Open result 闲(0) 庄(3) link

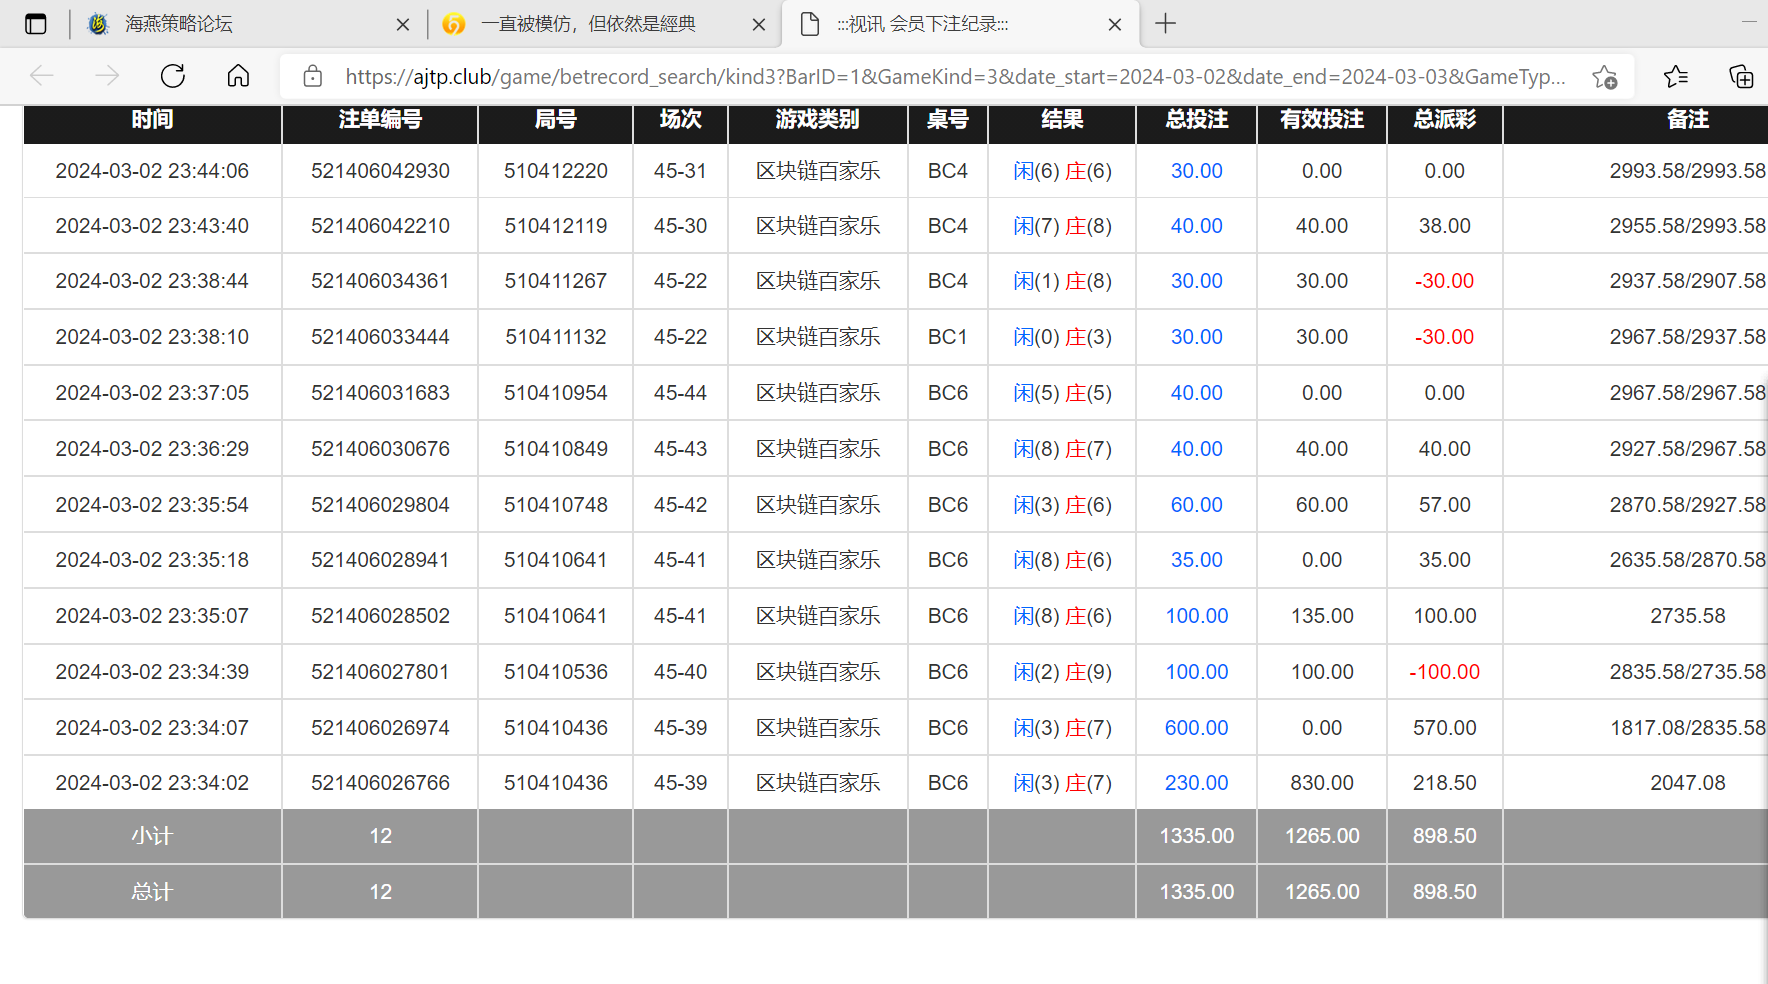[1062, 337]
